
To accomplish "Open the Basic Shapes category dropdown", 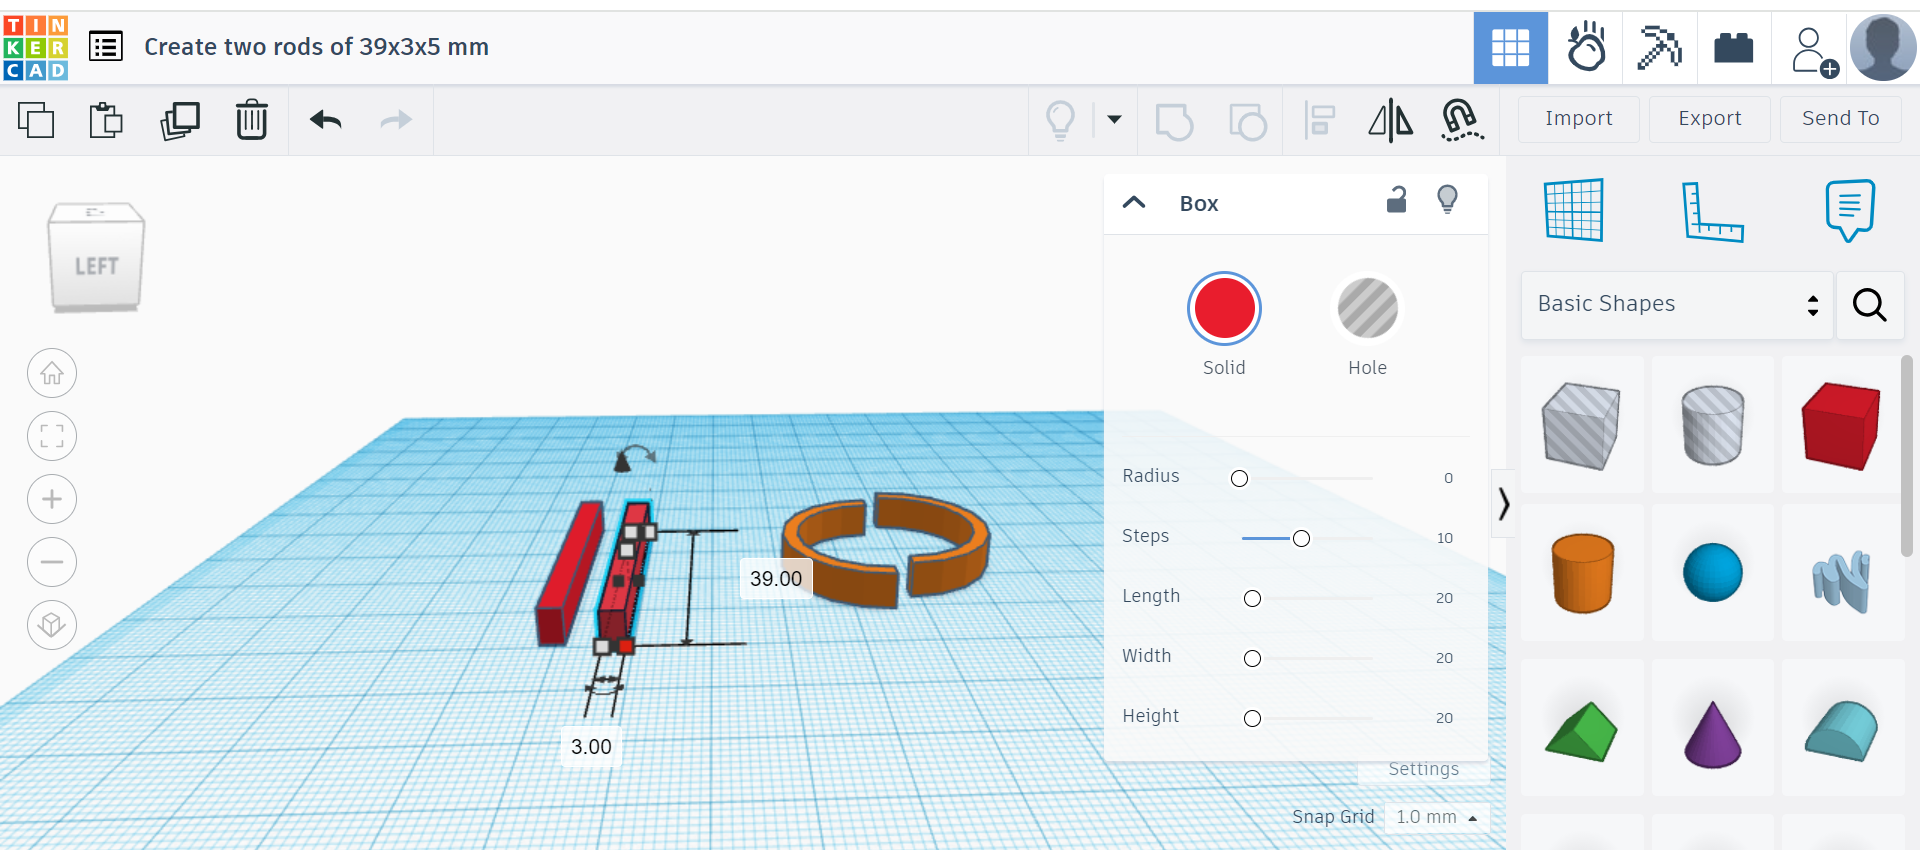I will [x=1677, y=304].
